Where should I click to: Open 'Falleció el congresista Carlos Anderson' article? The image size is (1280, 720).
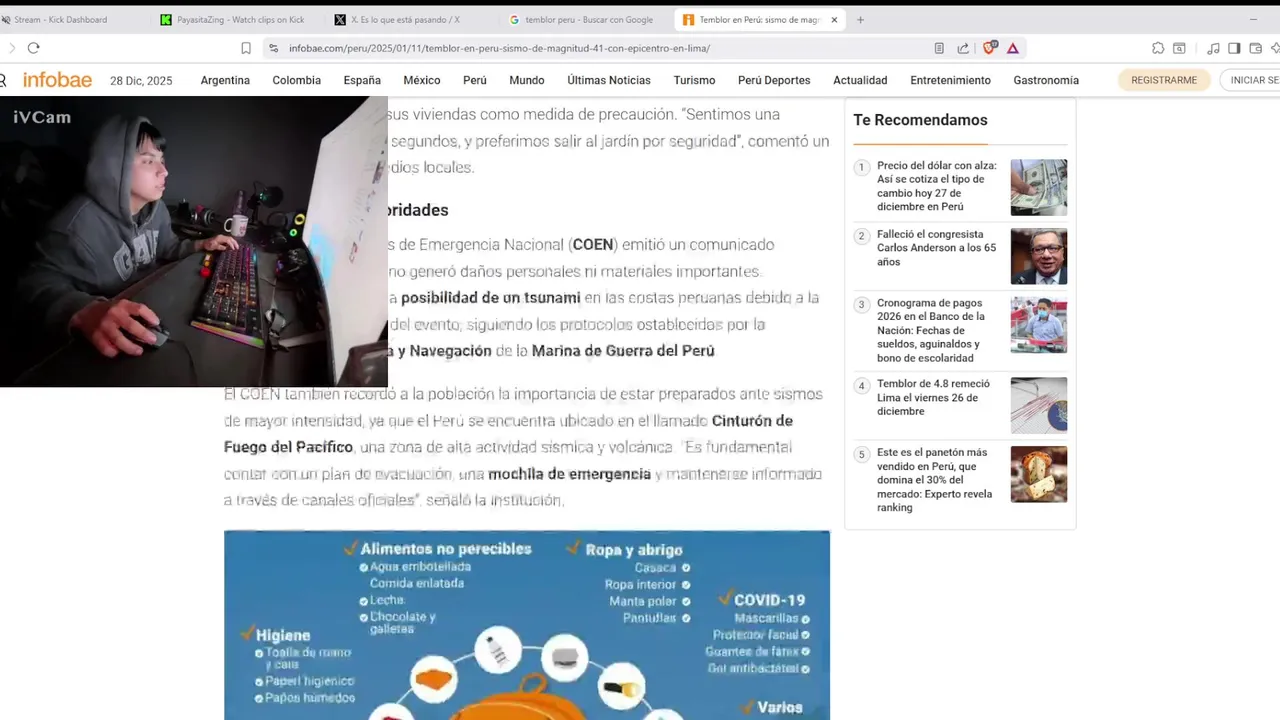coord(937,248)
